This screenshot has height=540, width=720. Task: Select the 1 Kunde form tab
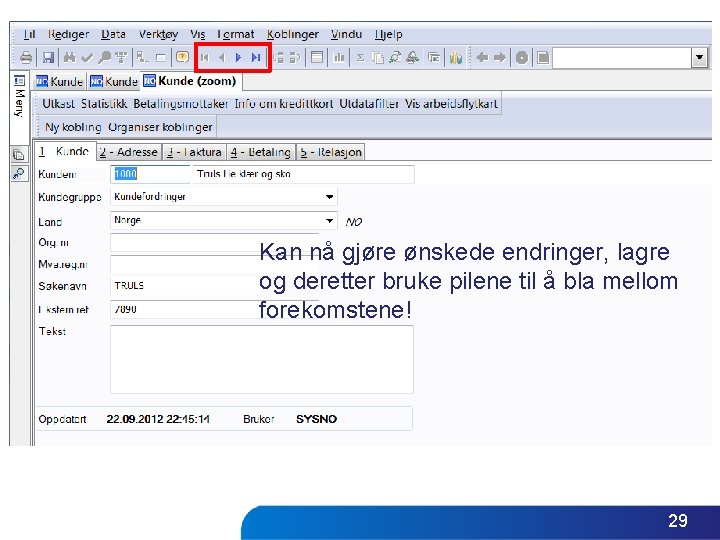click(x=65, y=151)
